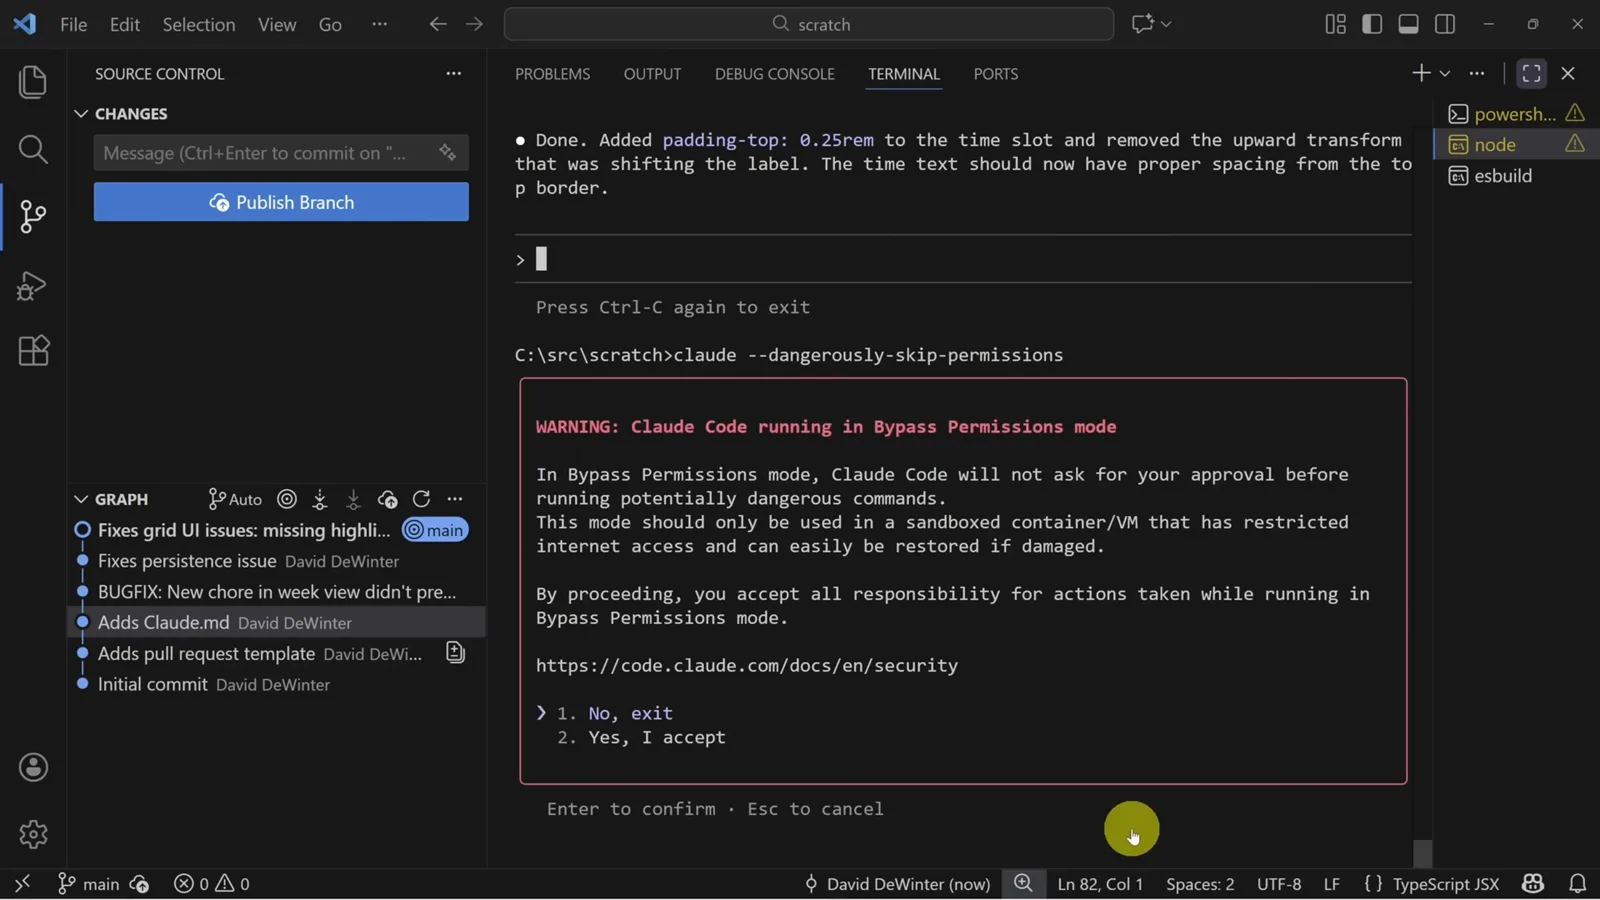Click the notifications bell in status bar

(1577, 884)
